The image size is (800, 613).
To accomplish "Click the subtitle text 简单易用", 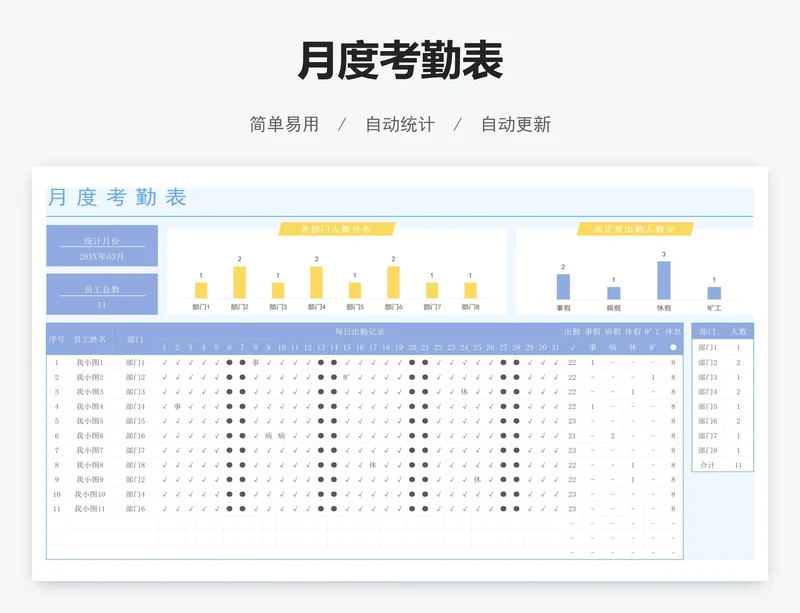I will [x=284, y=124].
